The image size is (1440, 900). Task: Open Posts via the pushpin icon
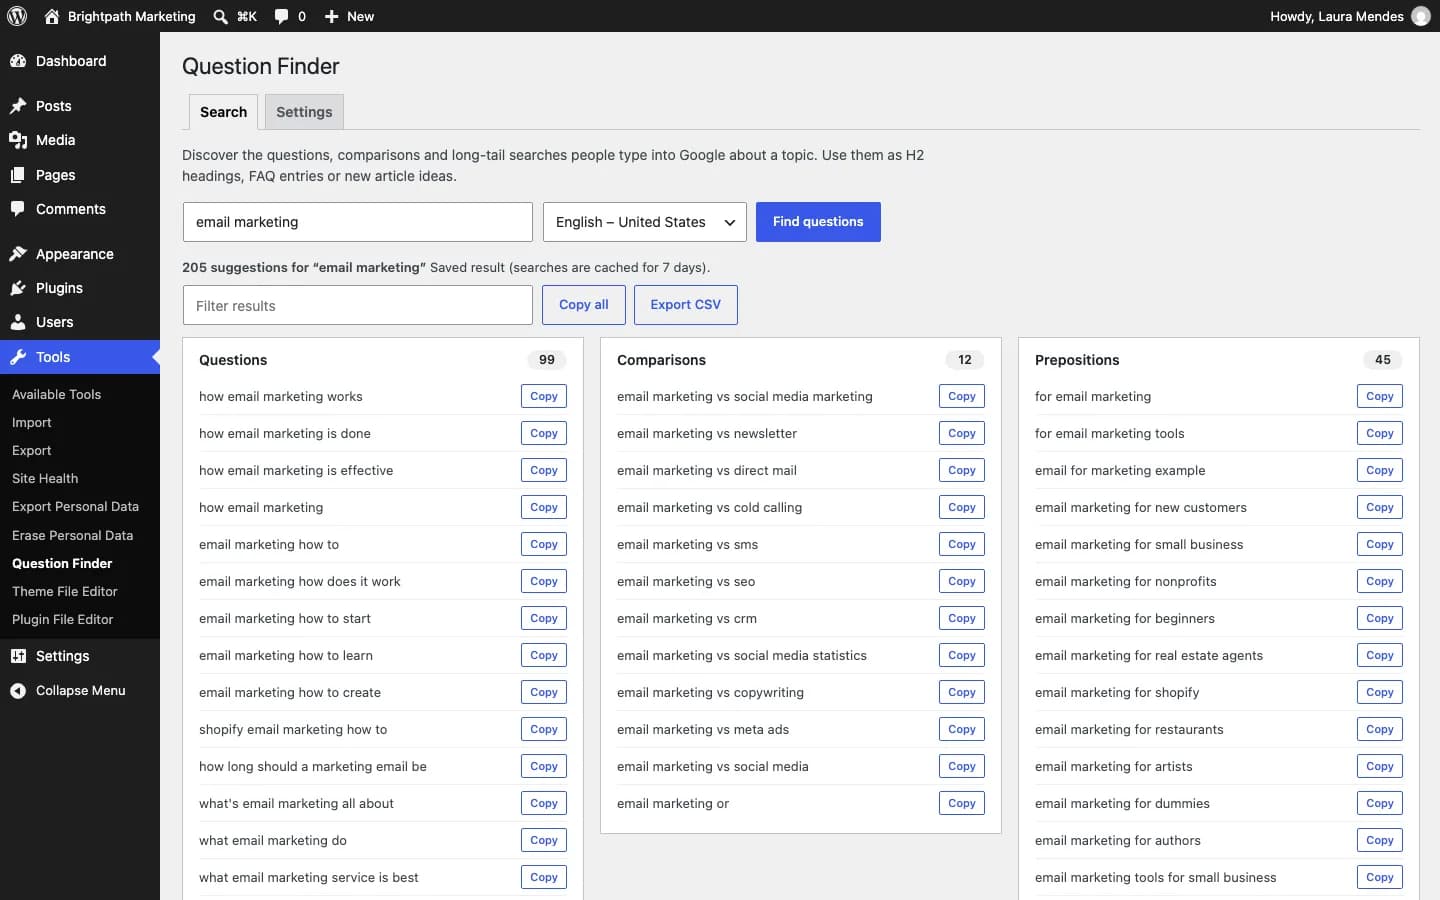(18, 106)
